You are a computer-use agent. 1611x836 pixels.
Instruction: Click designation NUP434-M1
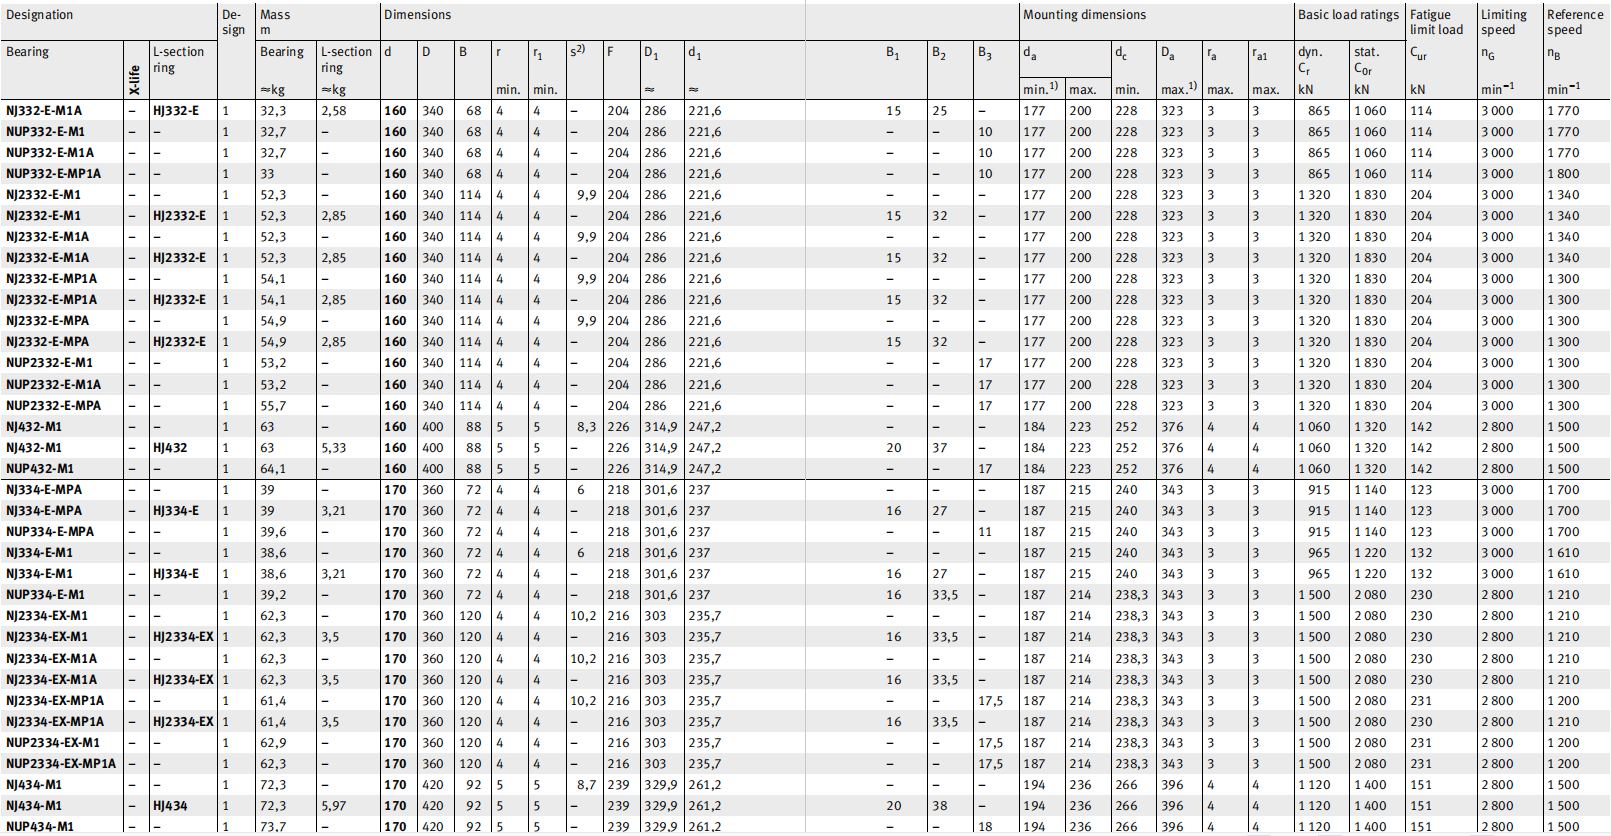40,827
